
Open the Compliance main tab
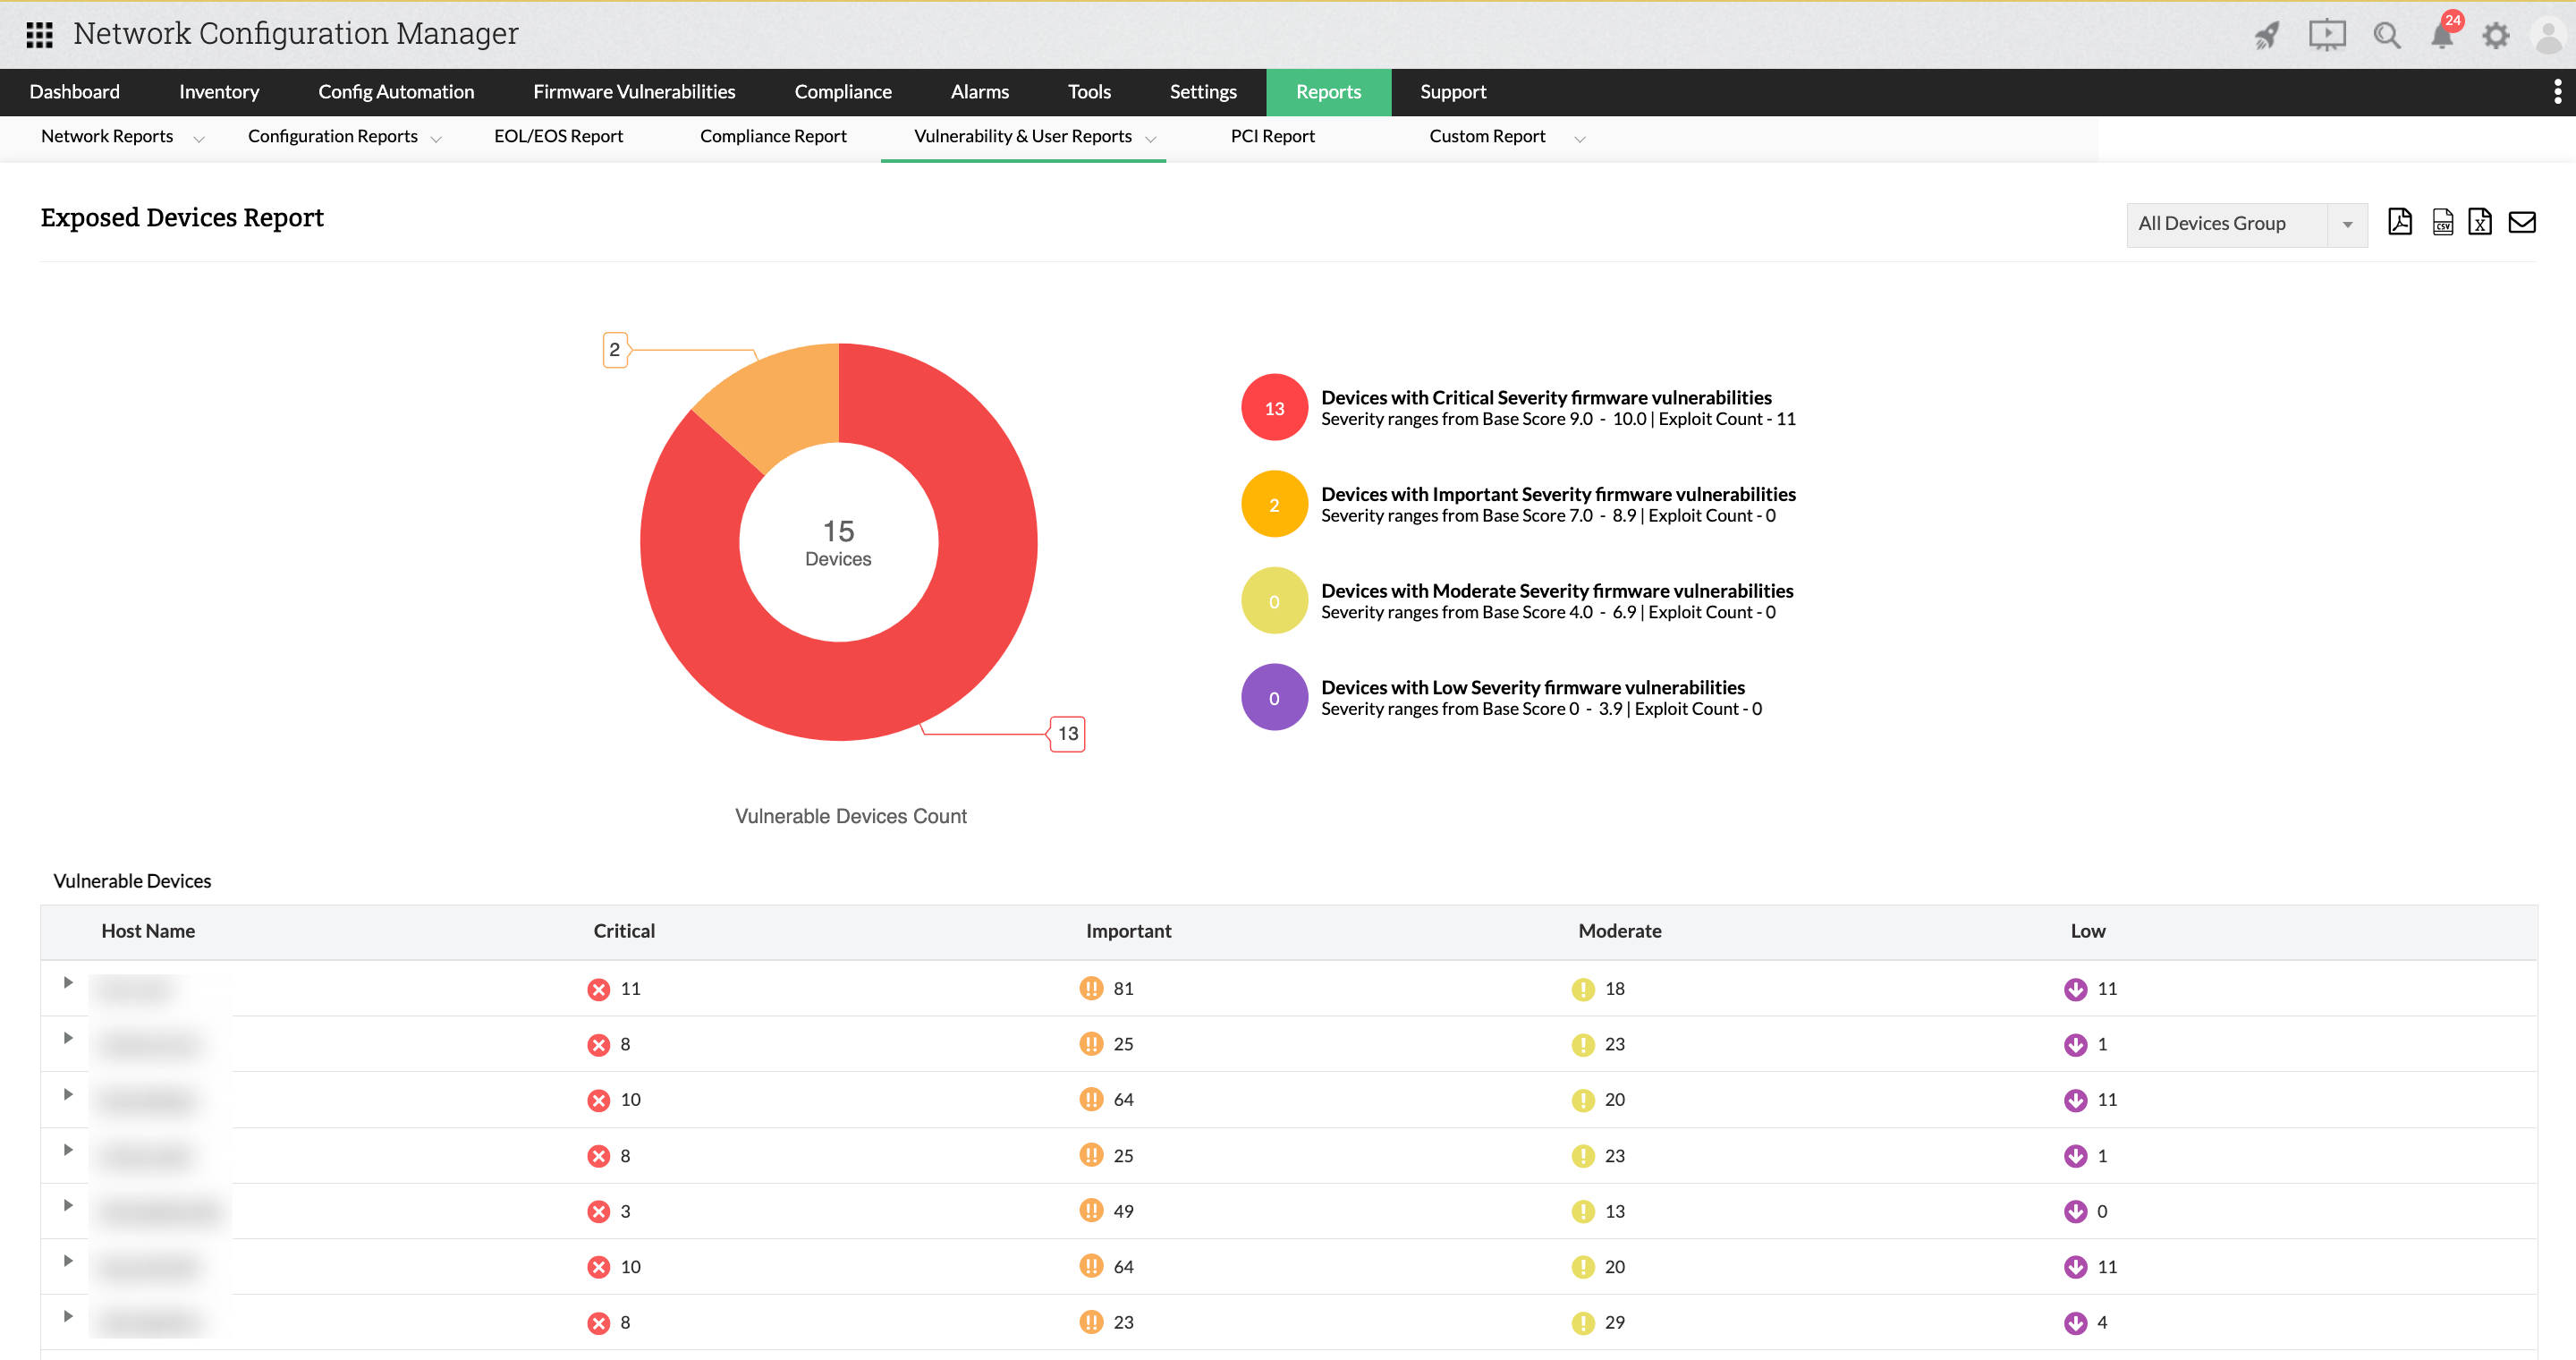click(842, 92)
